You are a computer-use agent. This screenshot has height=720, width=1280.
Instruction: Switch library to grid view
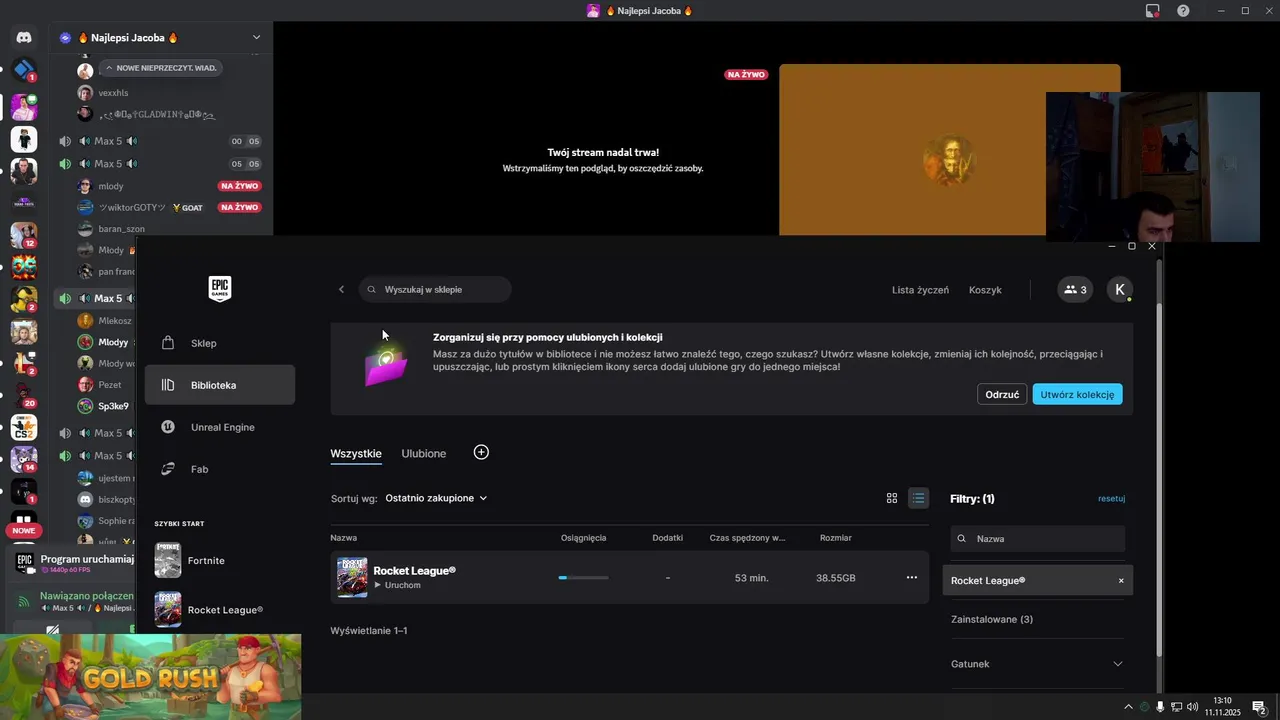pyautogui.click(x=892, y=498)
